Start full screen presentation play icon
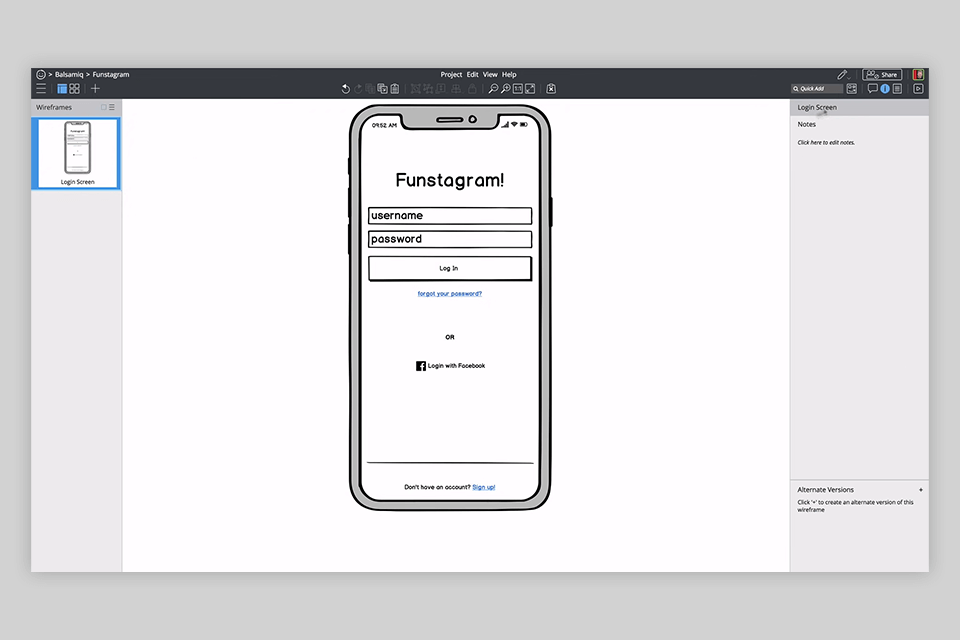 [x=918, y=89]
